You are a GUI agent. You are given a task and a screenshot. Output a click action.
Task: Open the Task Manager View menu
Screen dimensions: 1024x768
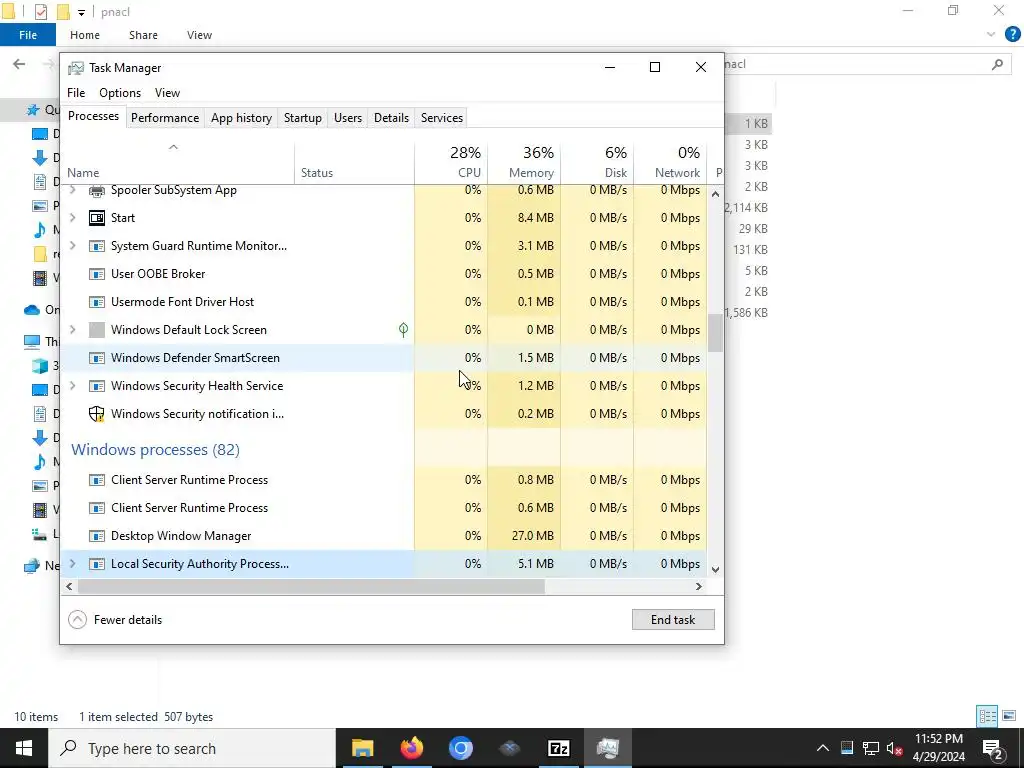pyautogui.click(x=167, y=93)
